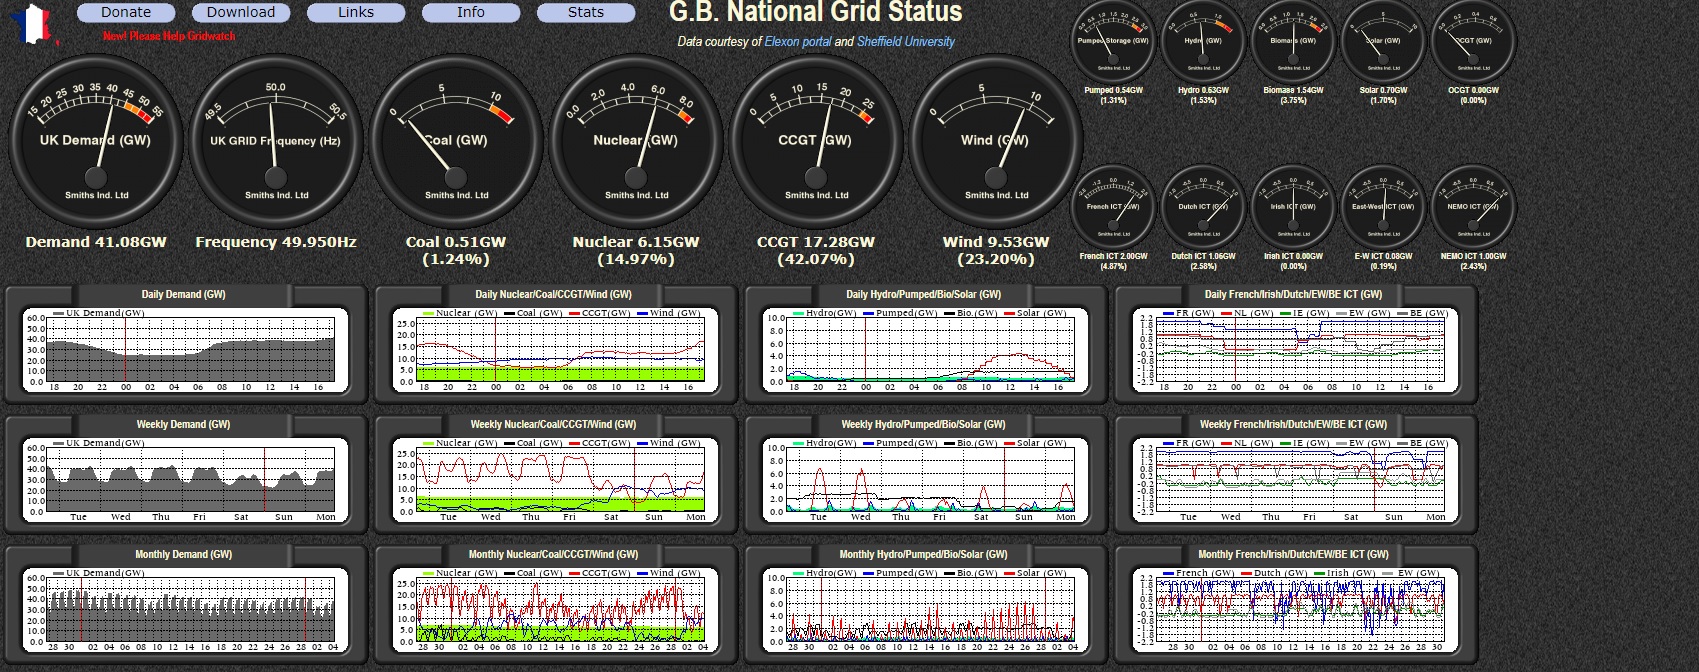Click the French ICT small gauge
The width and height of the screenshot is (1699, 672).
tap(1113, 208)
